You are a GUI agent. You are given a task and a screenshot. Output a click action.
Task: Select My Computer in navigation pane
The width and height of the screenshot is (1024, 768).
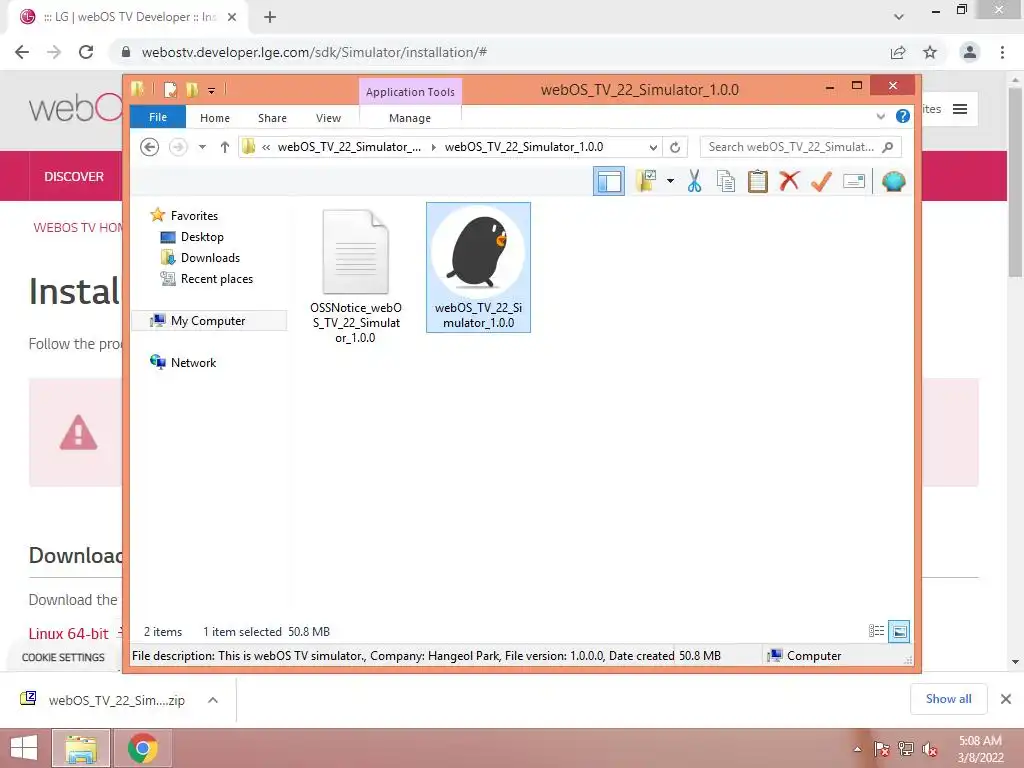tap(209, 321)
